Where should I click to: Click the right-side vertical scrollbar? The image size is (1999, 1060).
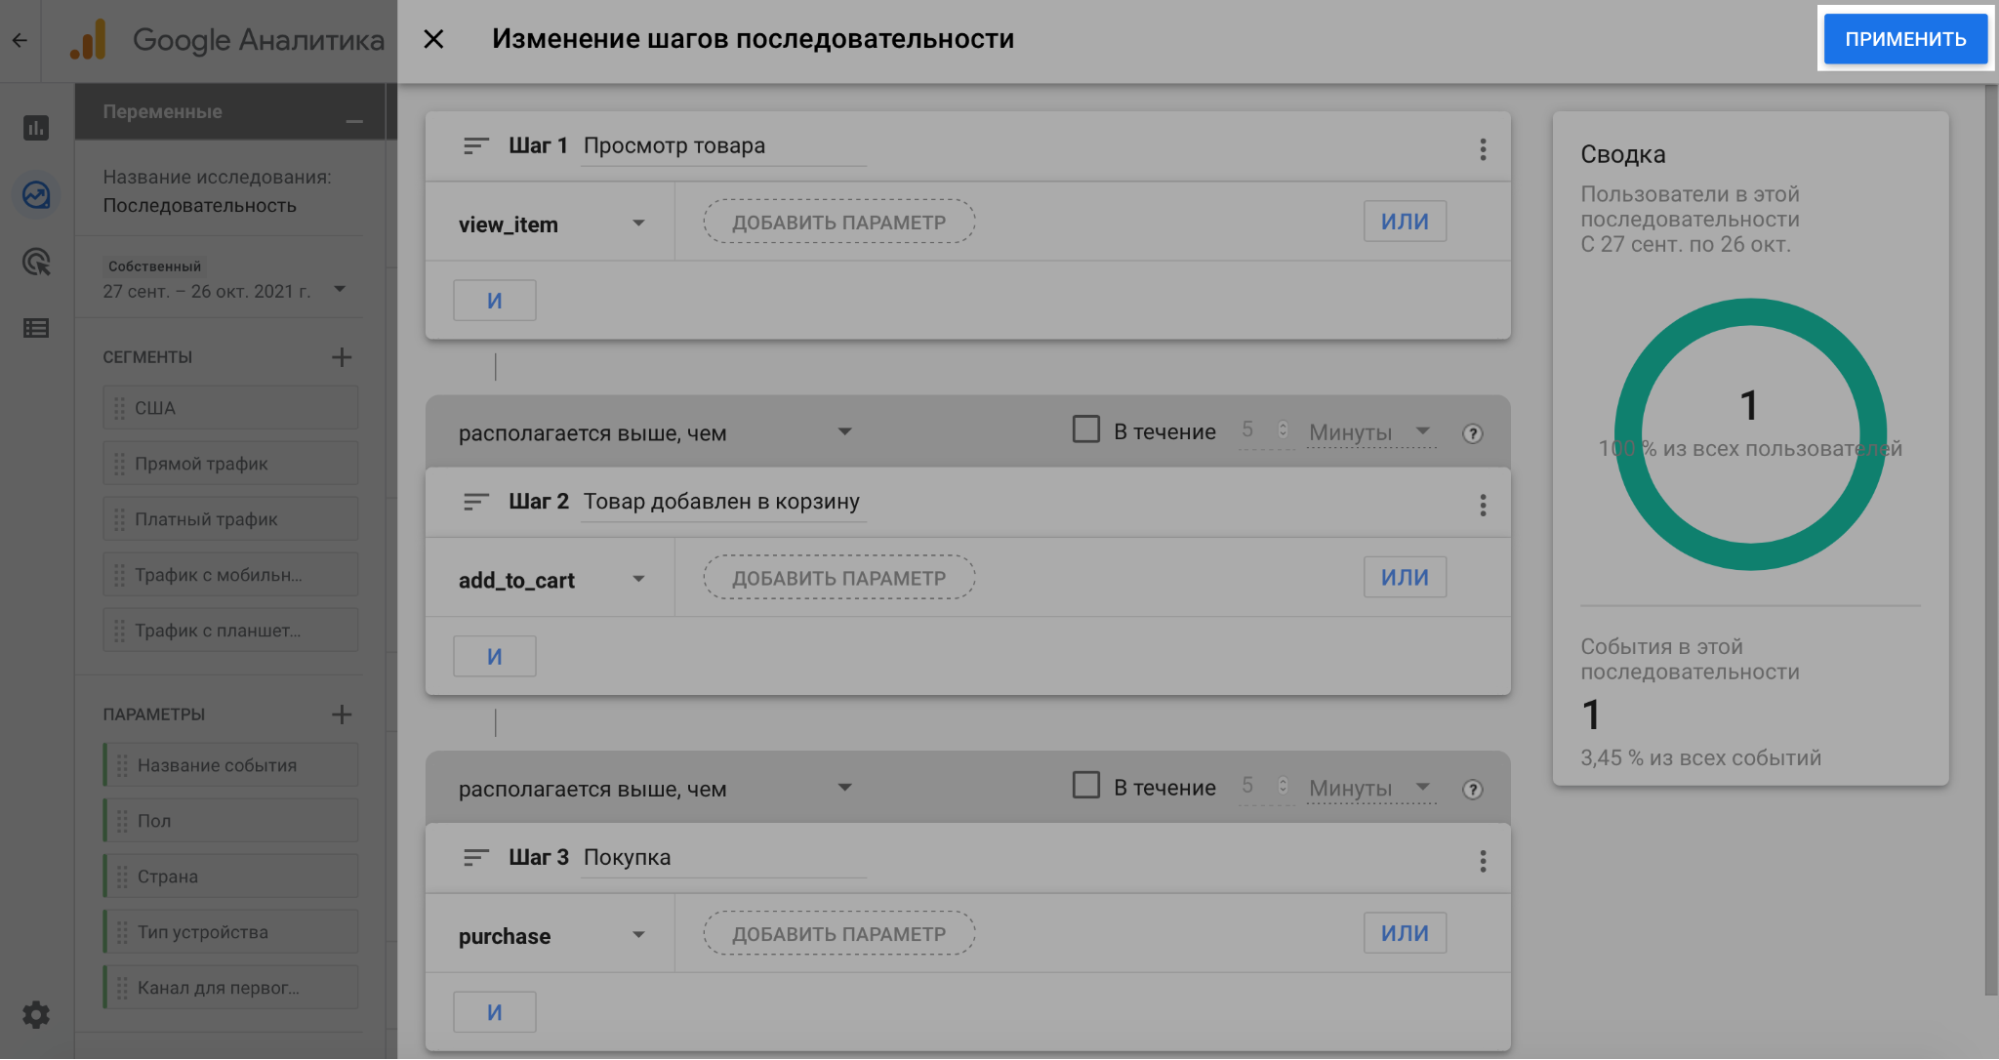tap(1991, 540)
